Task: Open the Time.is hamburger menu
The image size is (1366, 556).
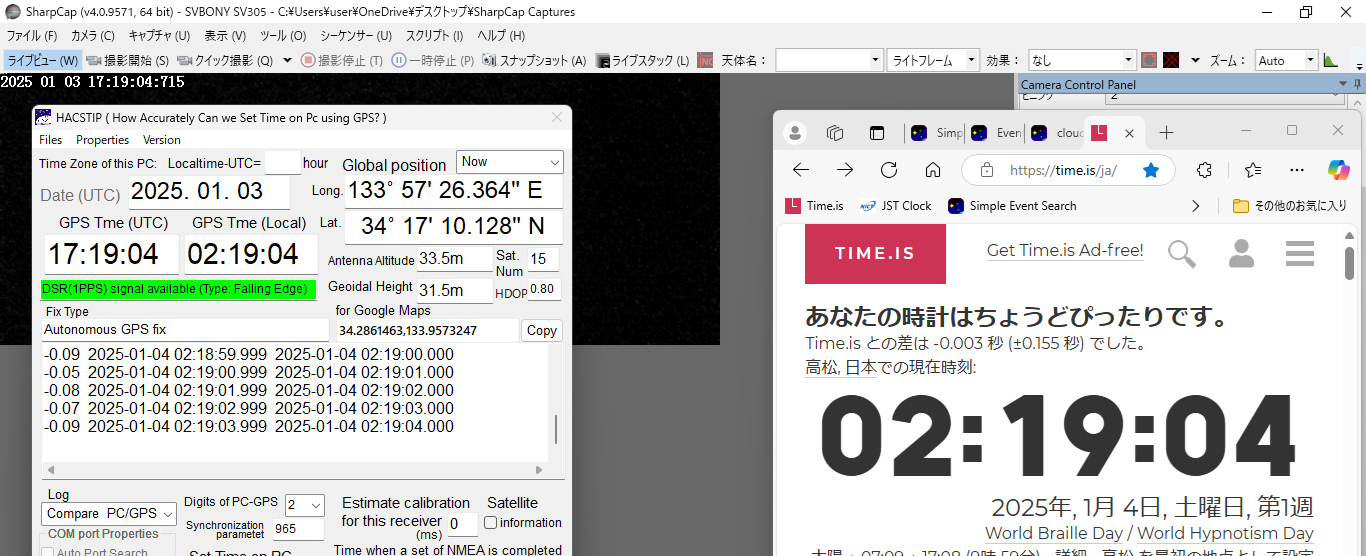Action: coord(1300,253)
